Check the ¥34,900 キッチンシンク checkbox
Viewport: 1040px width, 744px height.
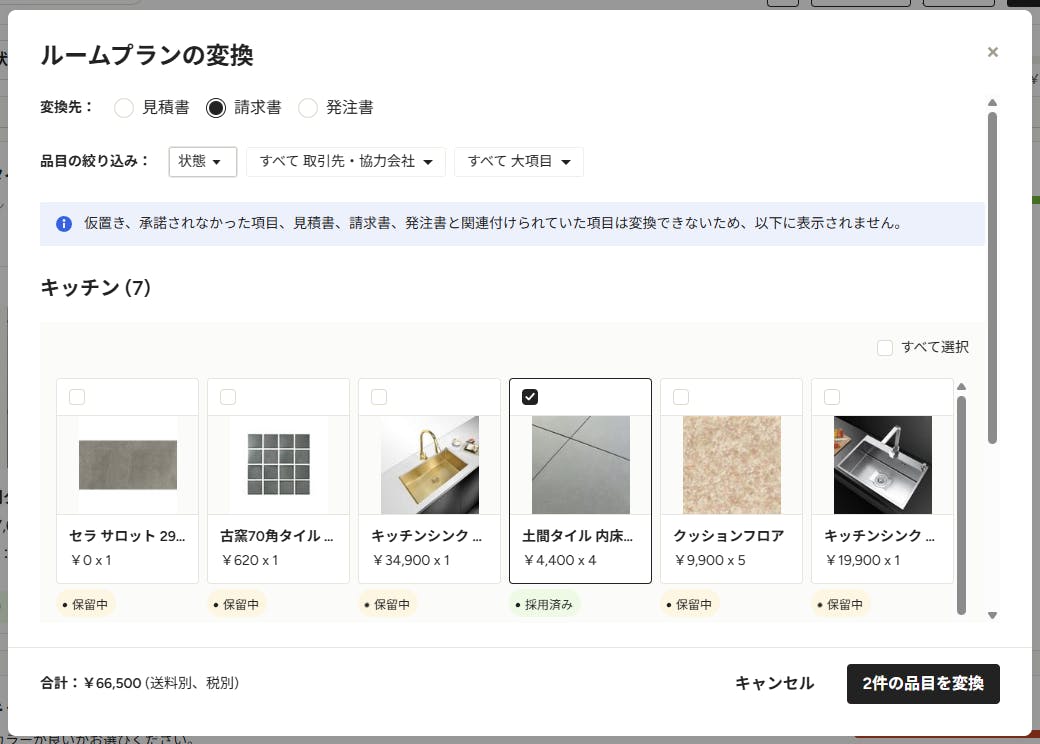379,397
